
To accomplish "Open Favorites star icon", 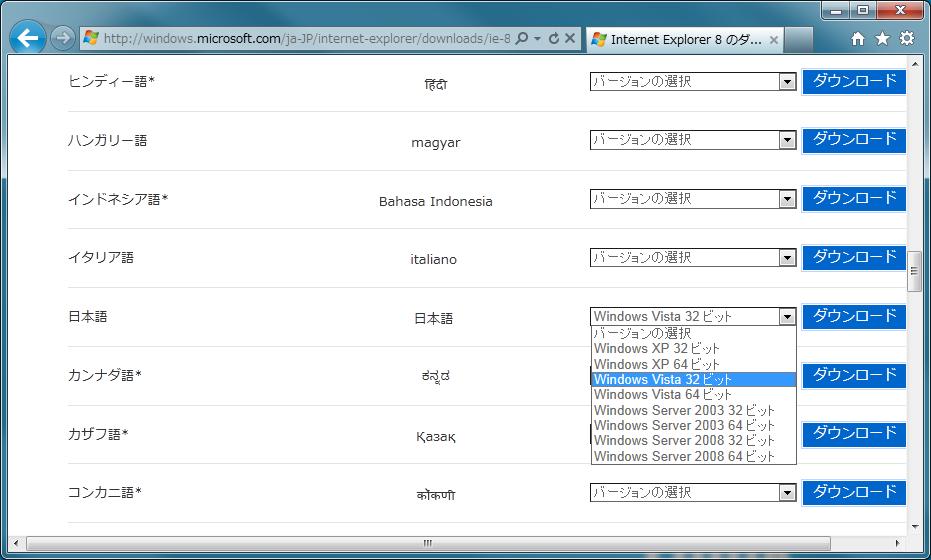I will pos(882,39).
